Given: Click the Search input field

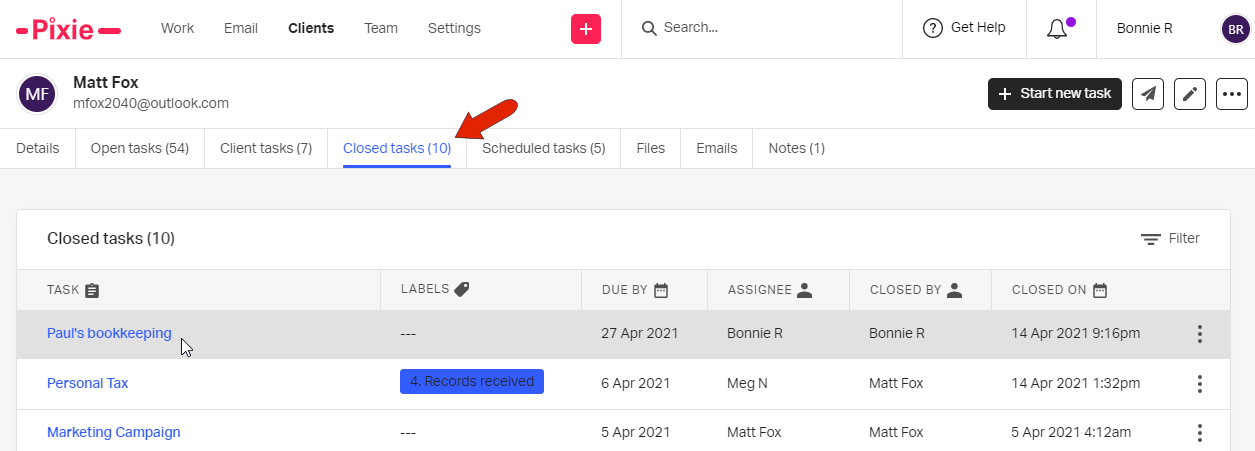Looking at the screenshot, I should 760,28.
